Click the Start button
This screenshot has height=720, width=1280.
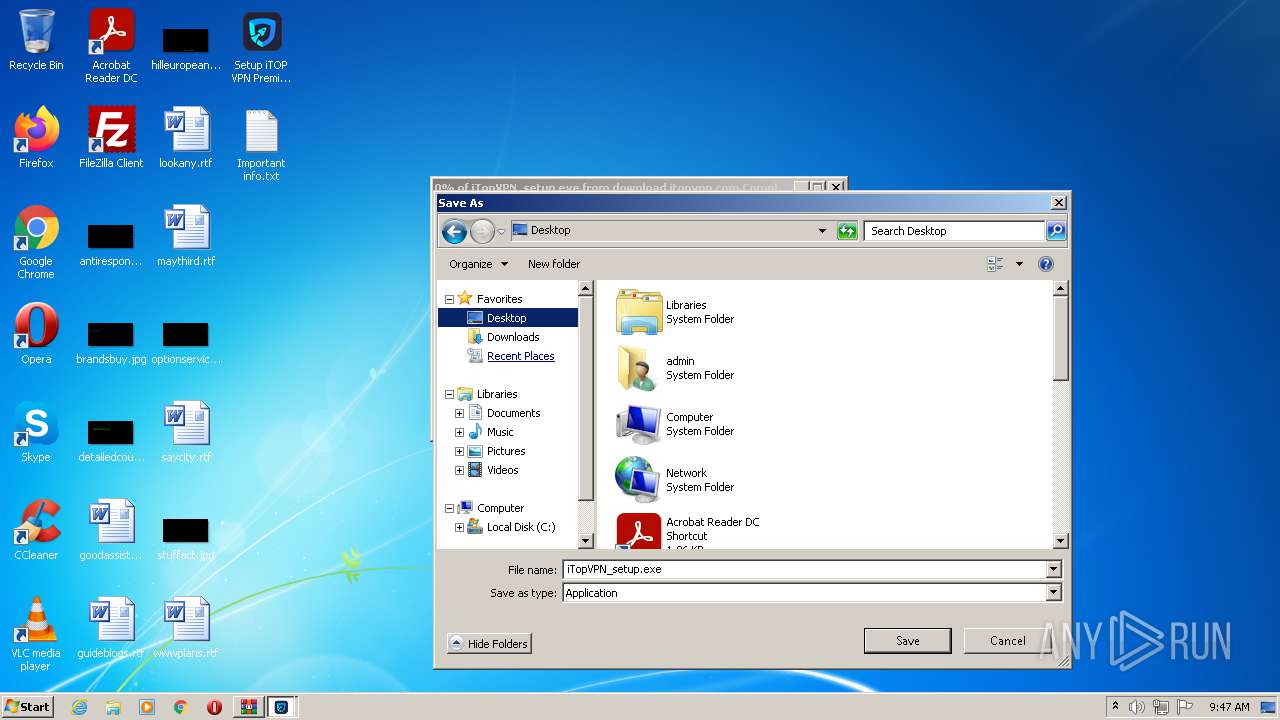coord(27,707)
